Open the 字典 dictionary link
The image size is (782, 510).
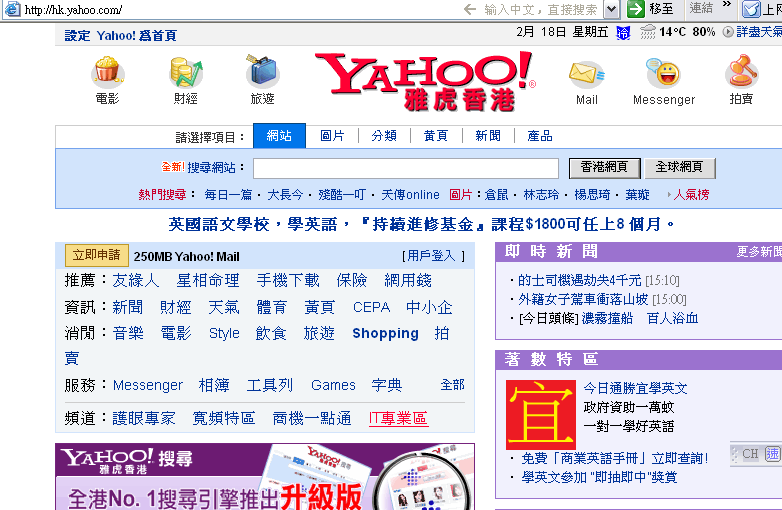click(387, 385)
